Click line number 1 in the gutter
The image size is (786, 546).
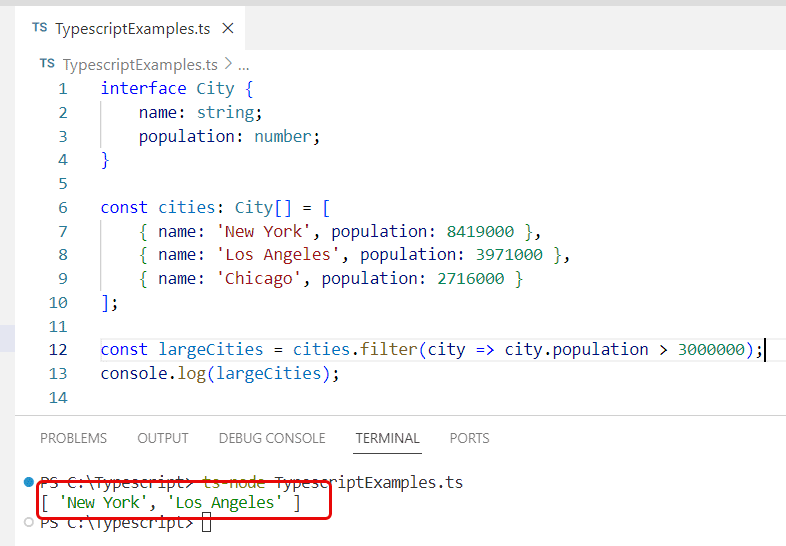pos(63,89)
